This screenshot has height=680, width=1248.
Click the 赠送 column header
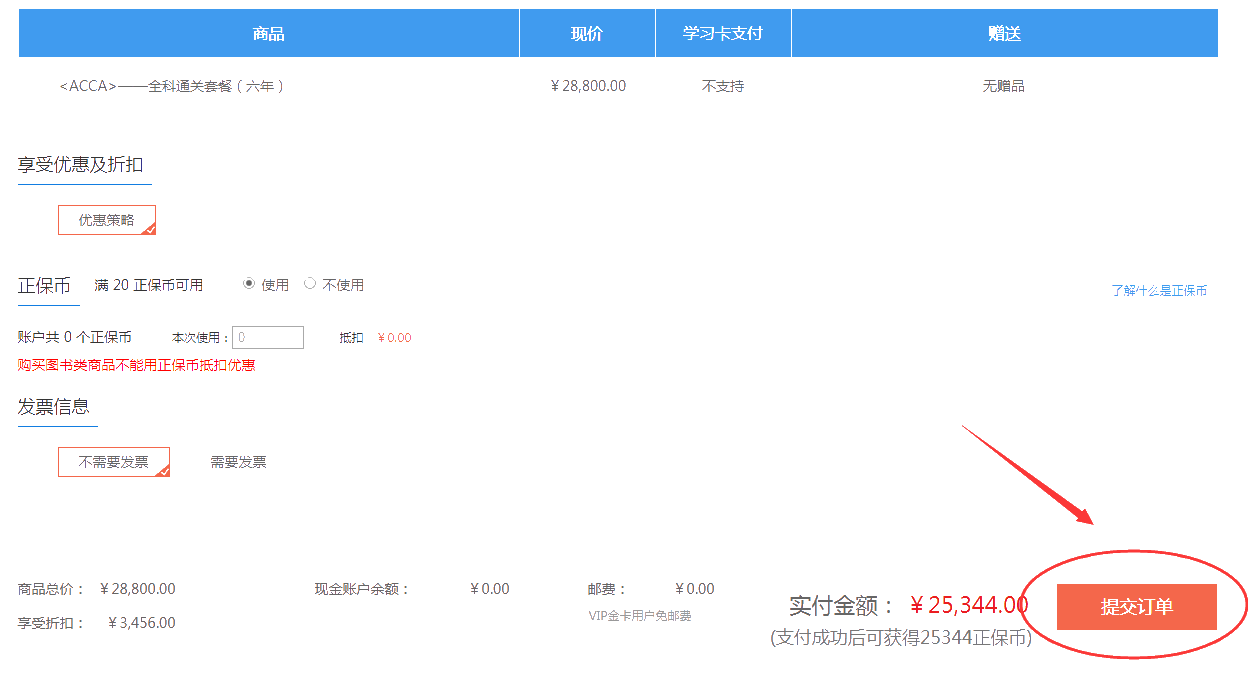[1004, 34]
